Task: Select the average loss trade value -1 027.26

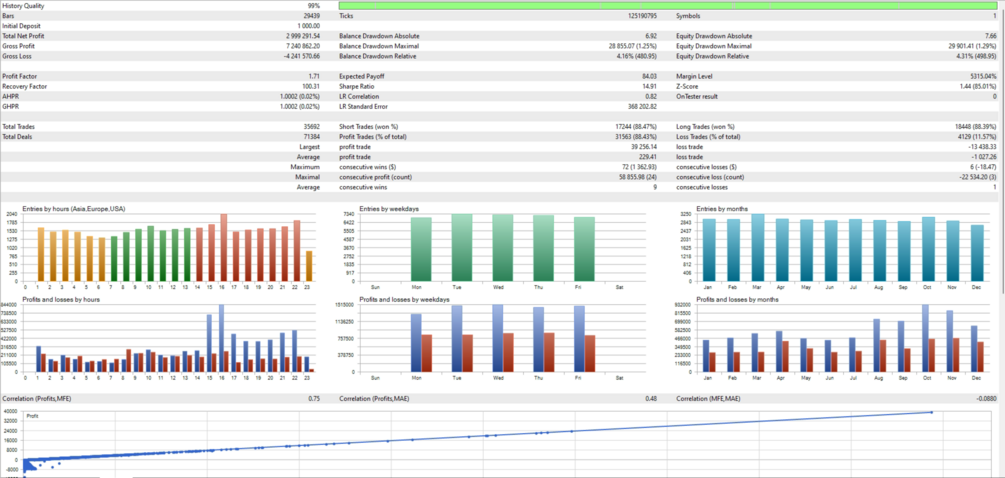Action: click(984, 157)
